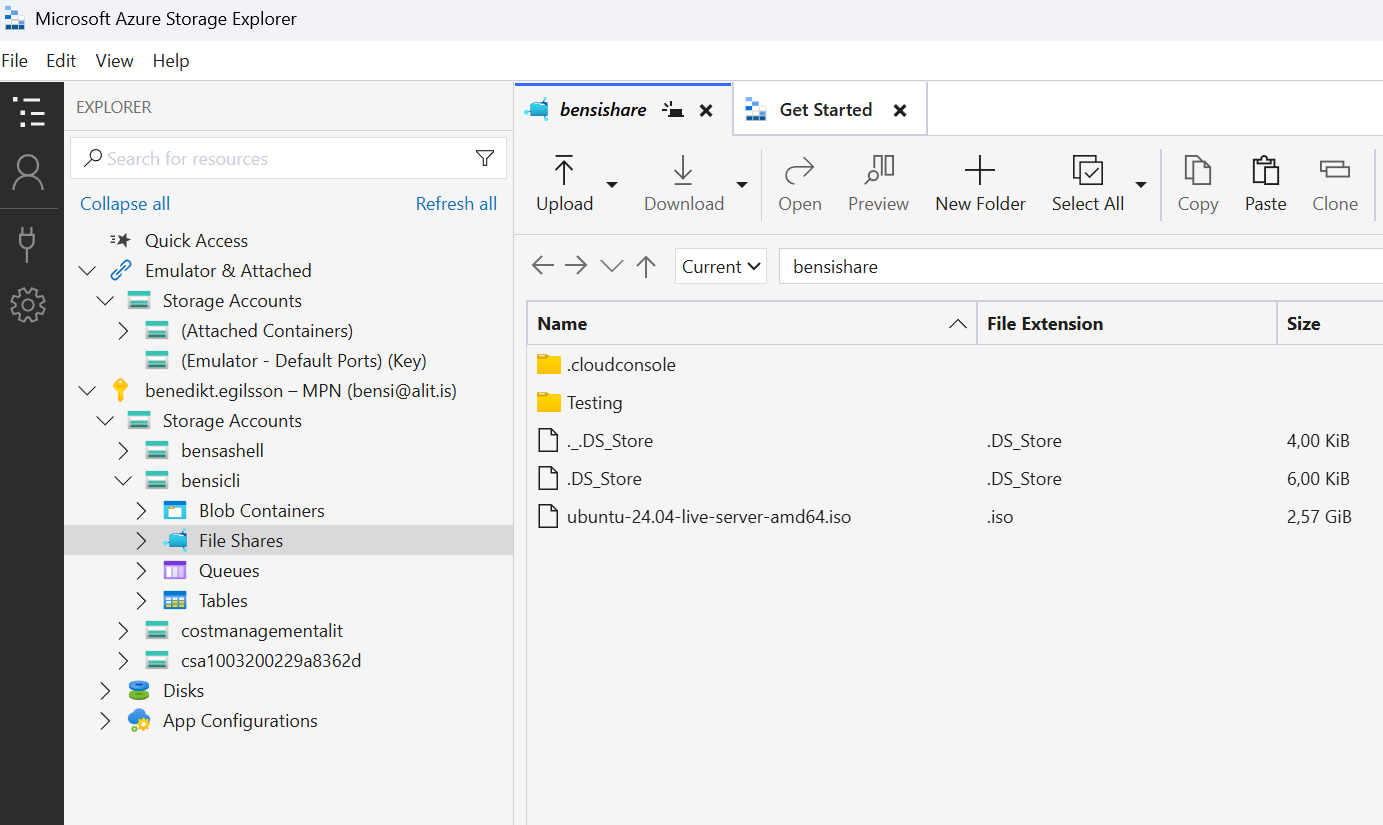This screenshot has width=1383, height=825.
Task: Select the ._.DS_Store file row
Action: (955, 440)
